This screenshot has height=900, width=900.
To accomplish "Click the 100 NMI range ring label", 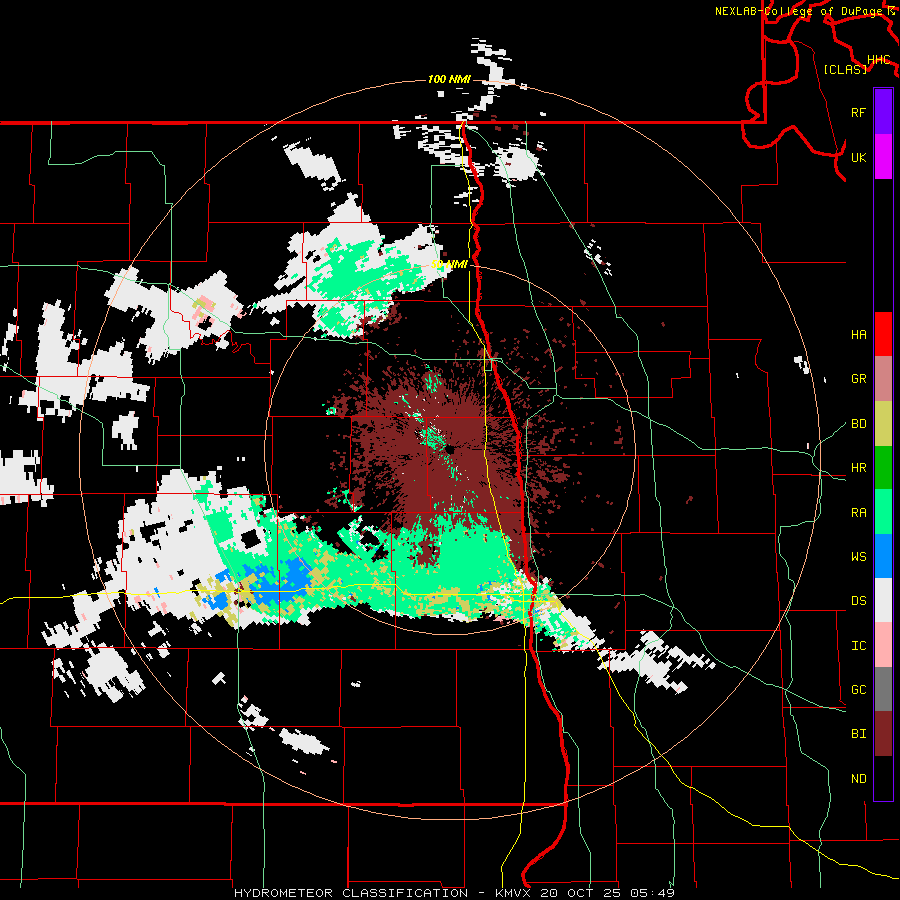I will [x=449, y=79].
